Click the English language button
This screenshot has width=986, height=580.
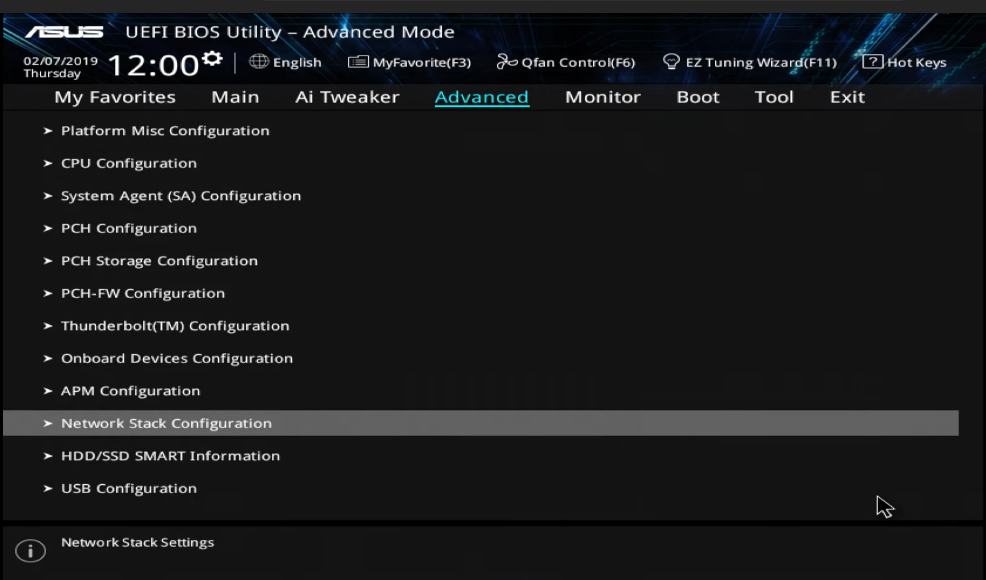click(297, 62)
